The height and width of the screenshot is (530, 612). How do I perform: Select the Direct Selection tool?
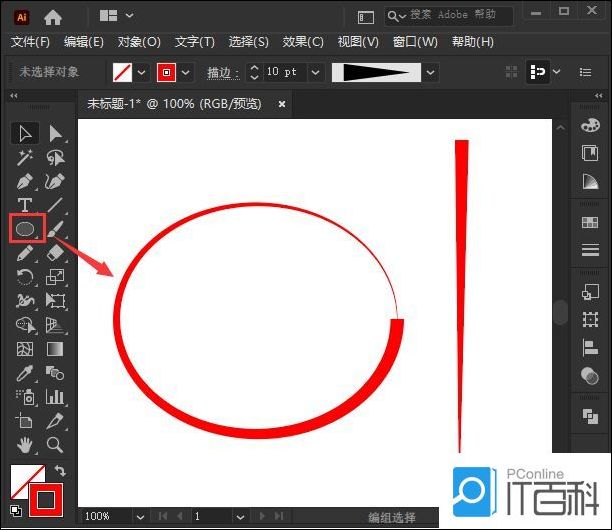pos(55,134)
